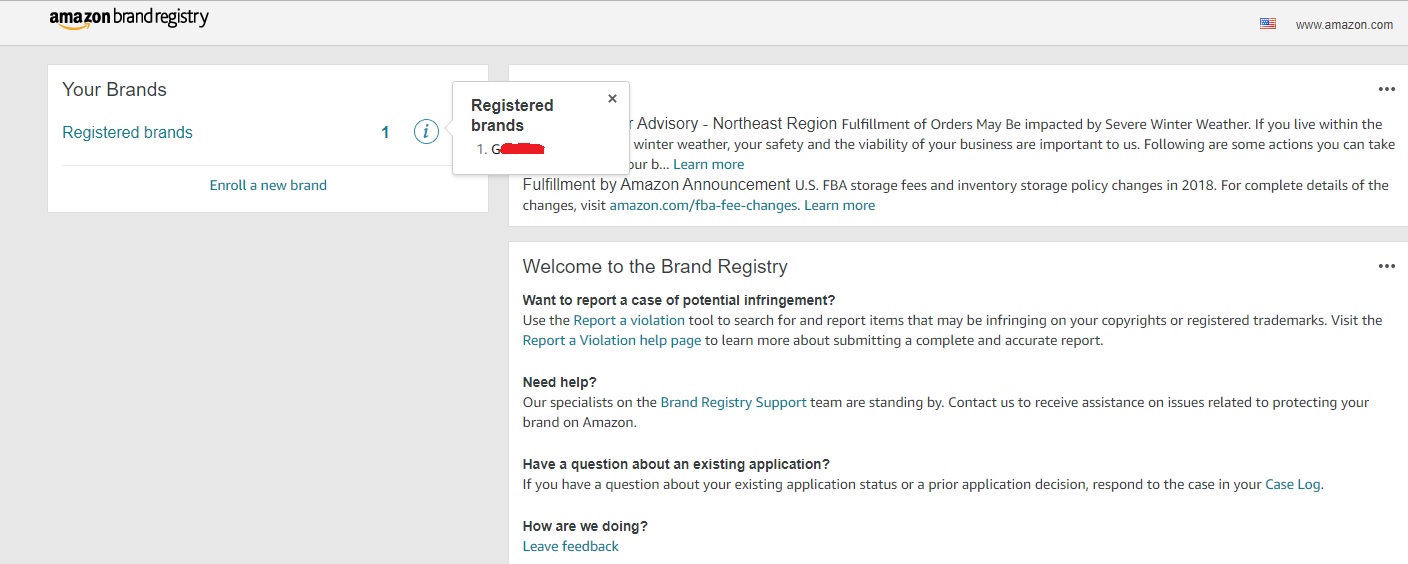Open Learn more for the weather advisory
Image resolution: width=1408 pixels, height=564 pixels.
708,164
